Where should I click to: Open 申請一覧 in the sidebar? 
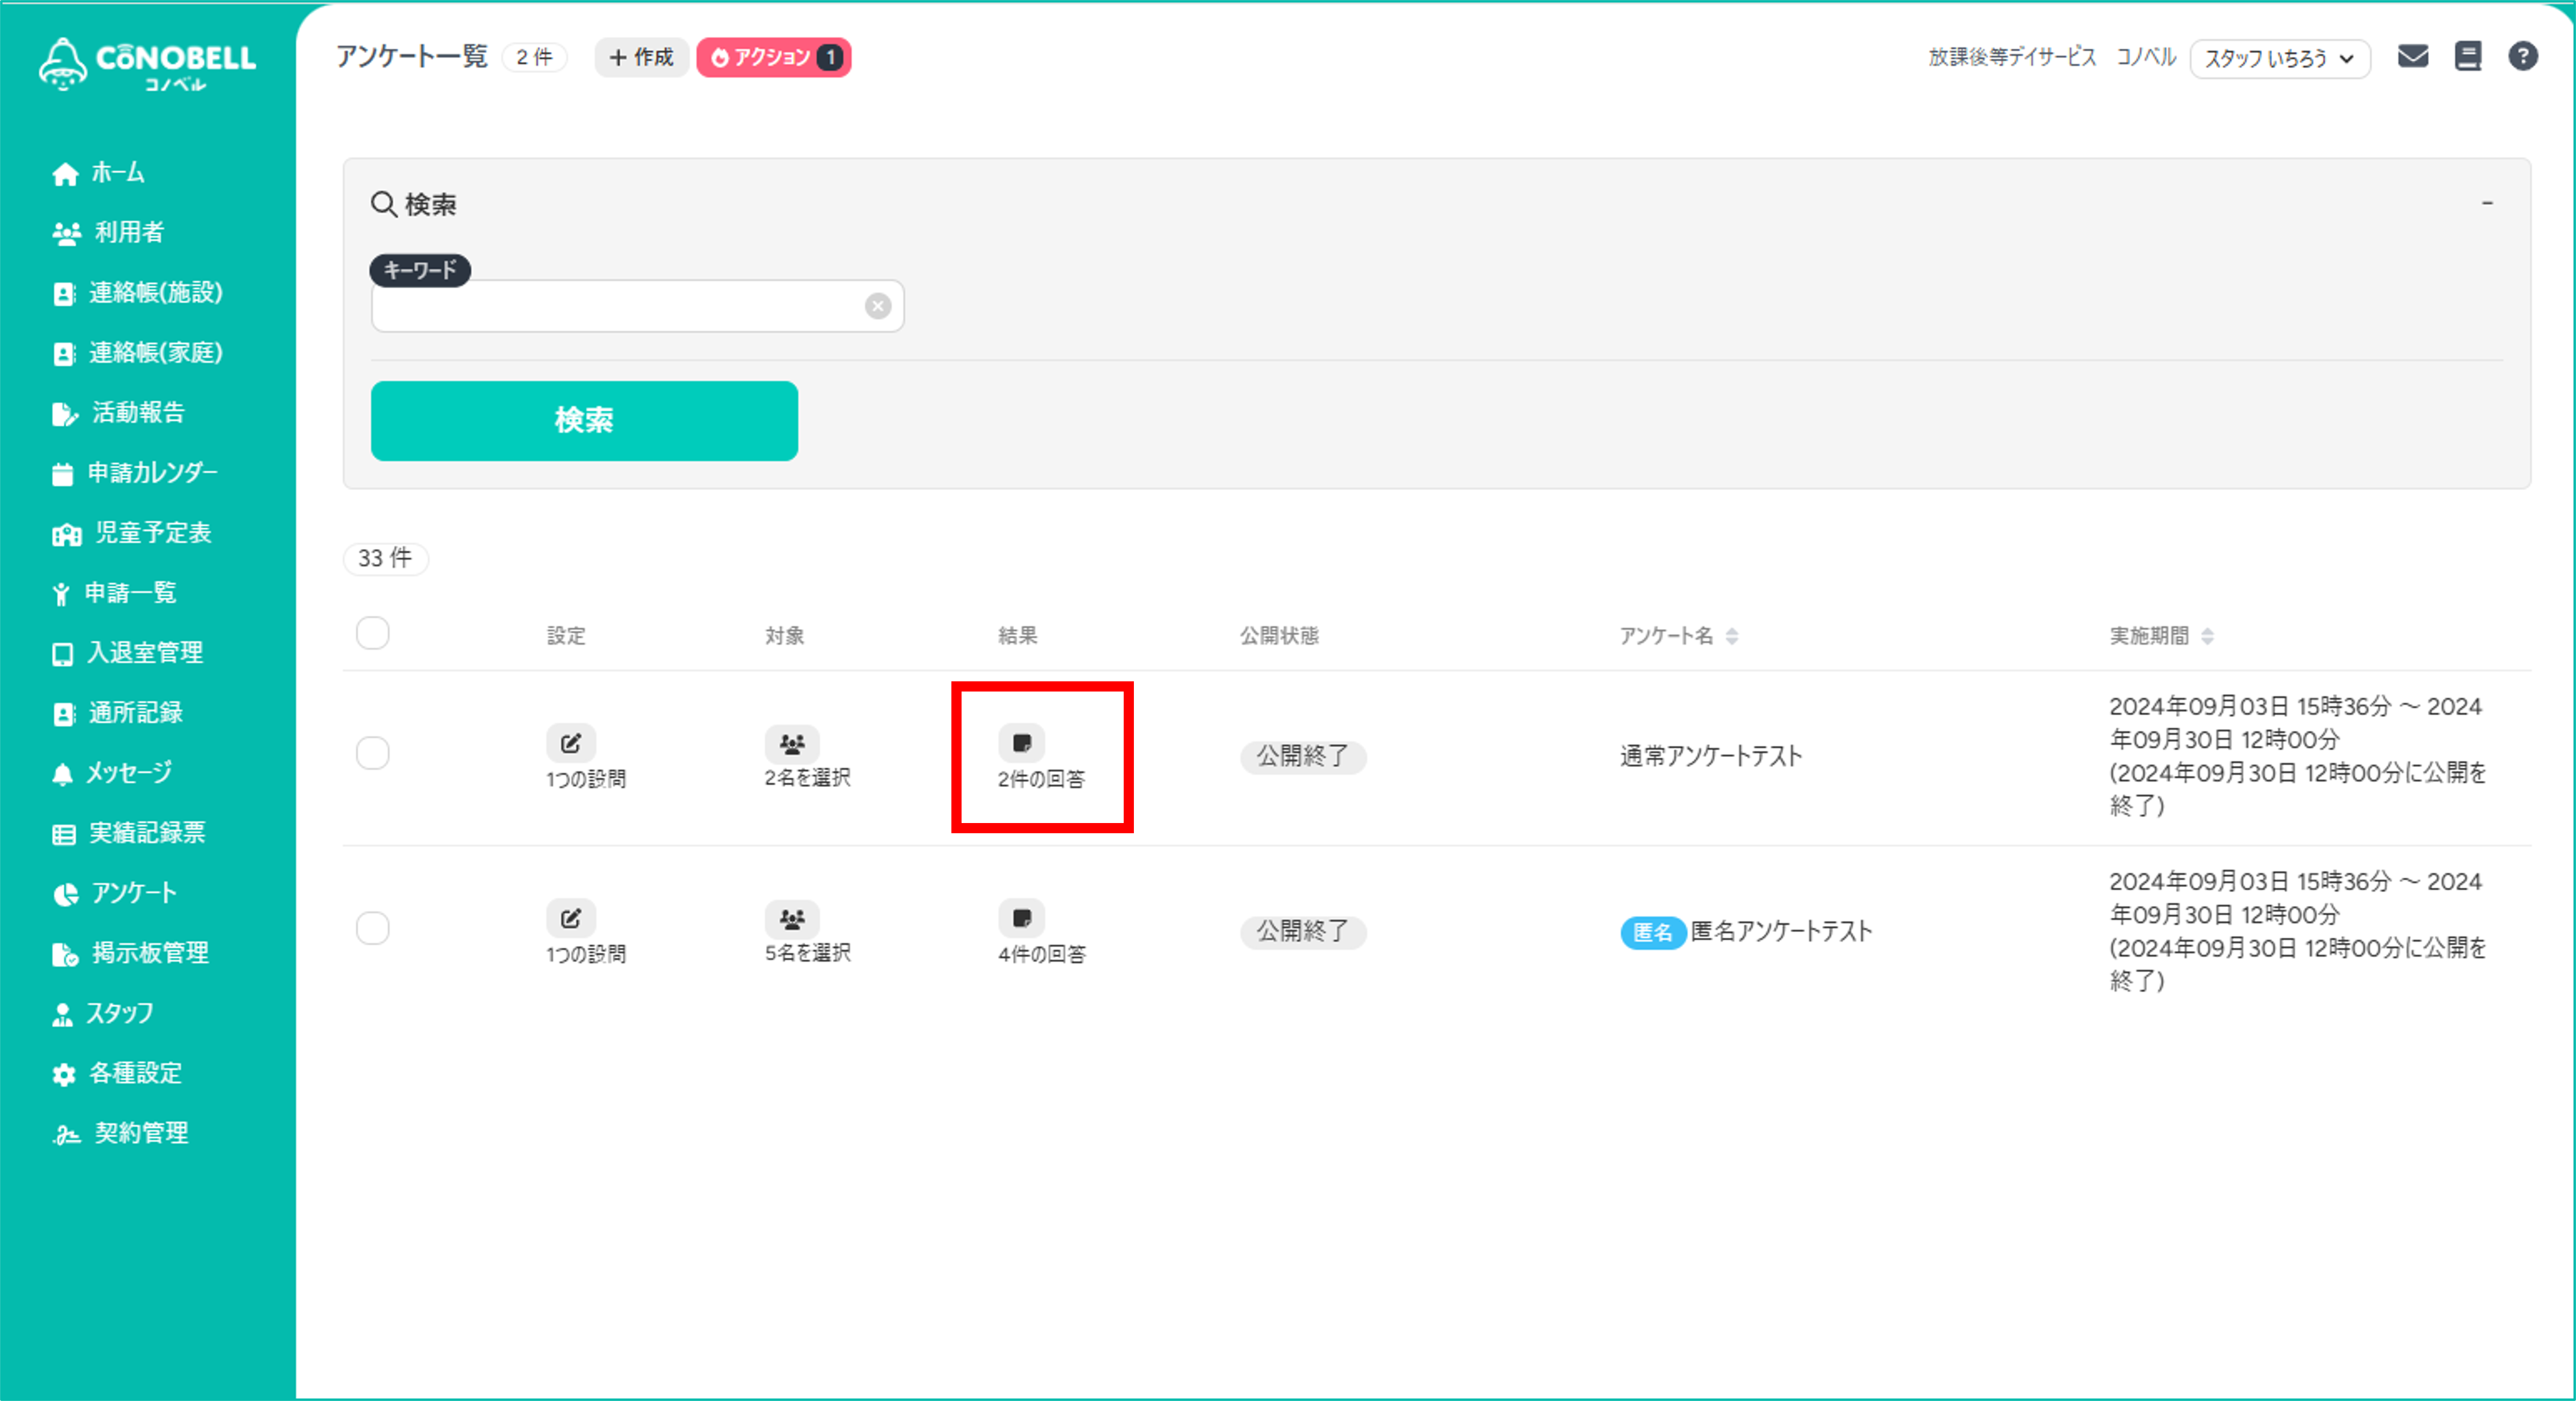[x=114, y=593]
